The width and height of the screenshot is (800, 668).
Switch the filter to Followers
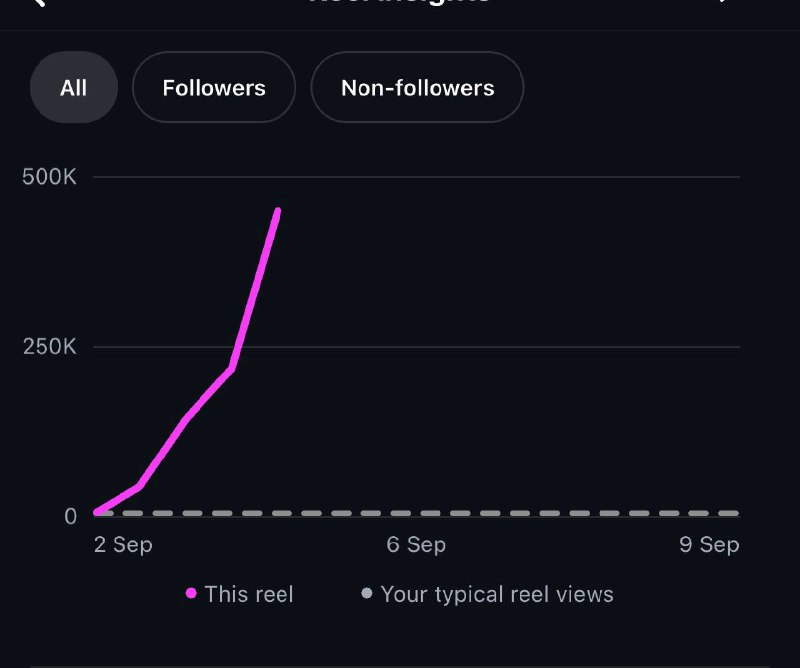coord(214,87)
